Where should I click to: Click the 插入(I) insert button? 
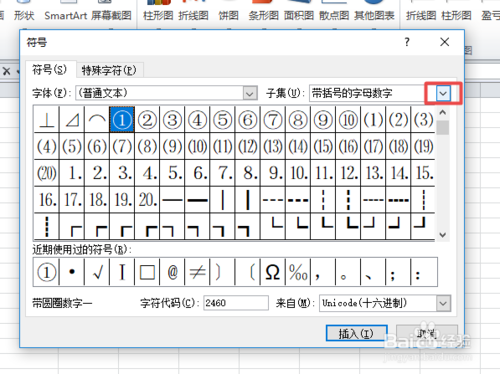(x=356, y=333)
